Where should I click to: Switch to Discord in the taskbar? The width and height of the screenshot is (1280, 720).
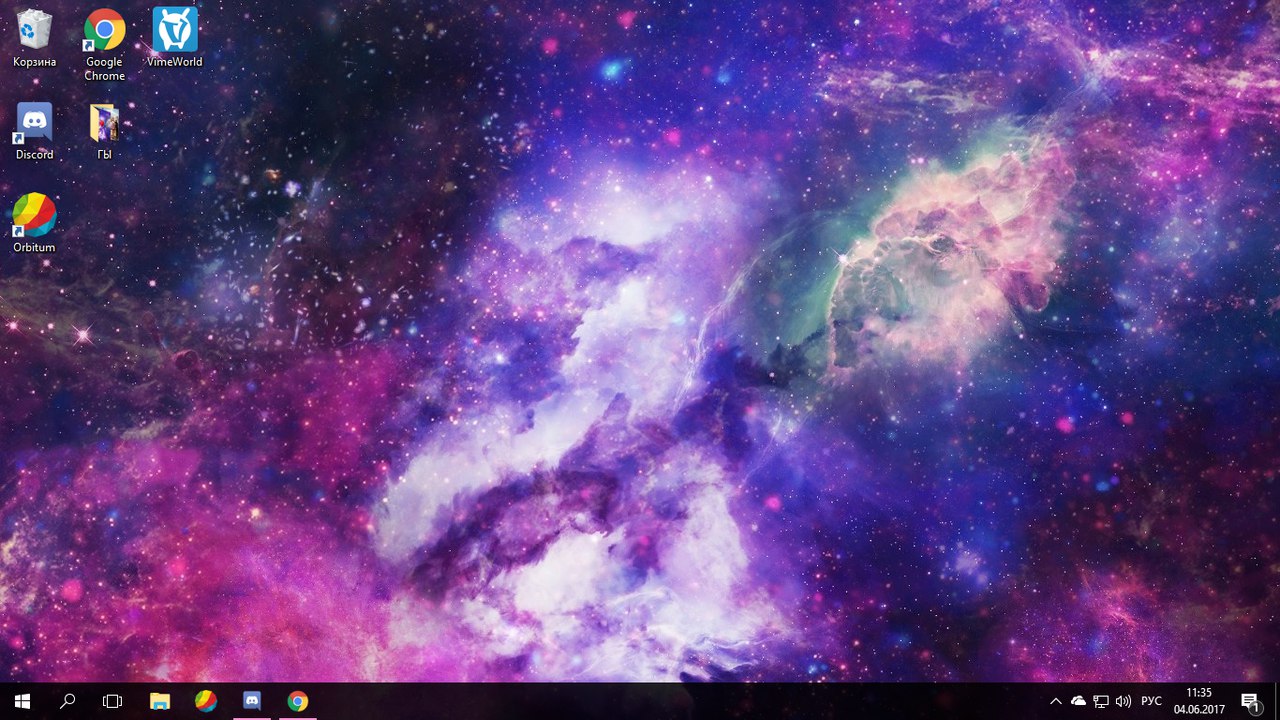tap(252, 701)
